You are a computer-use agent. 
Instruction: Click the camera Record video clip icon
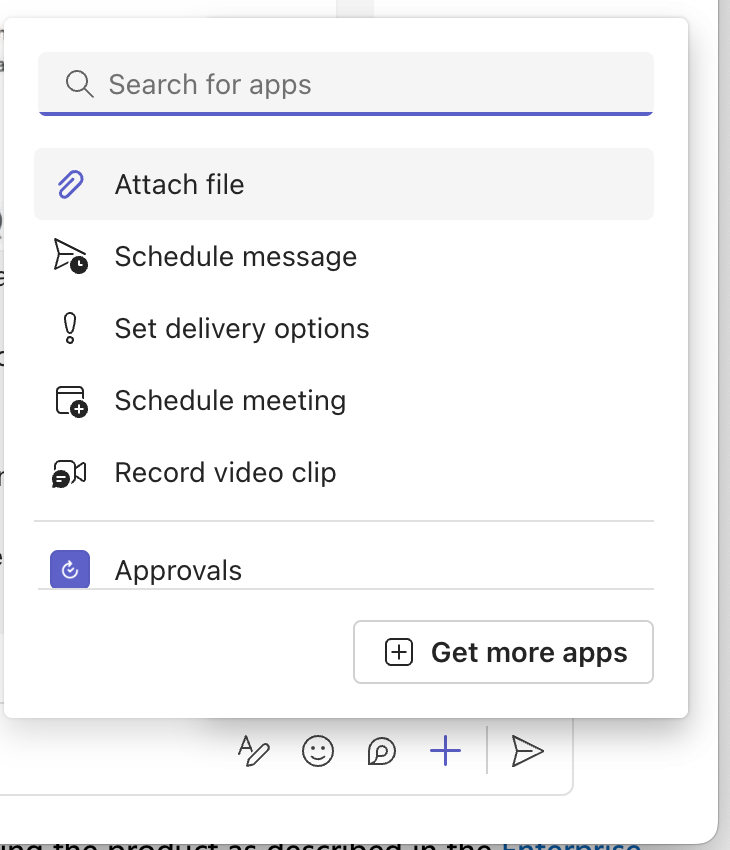69,473
